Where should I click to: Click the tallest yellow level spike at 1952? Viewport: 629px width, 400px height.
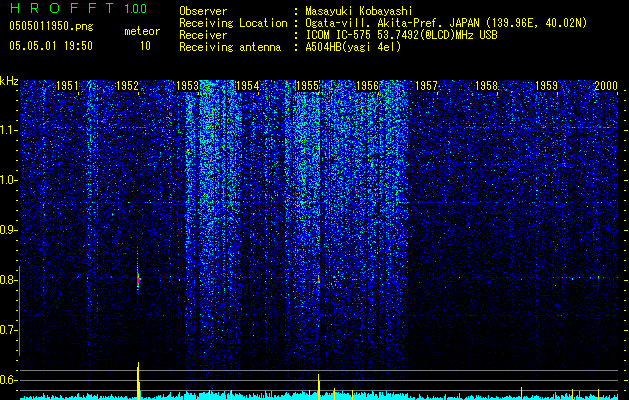[138, 381]
